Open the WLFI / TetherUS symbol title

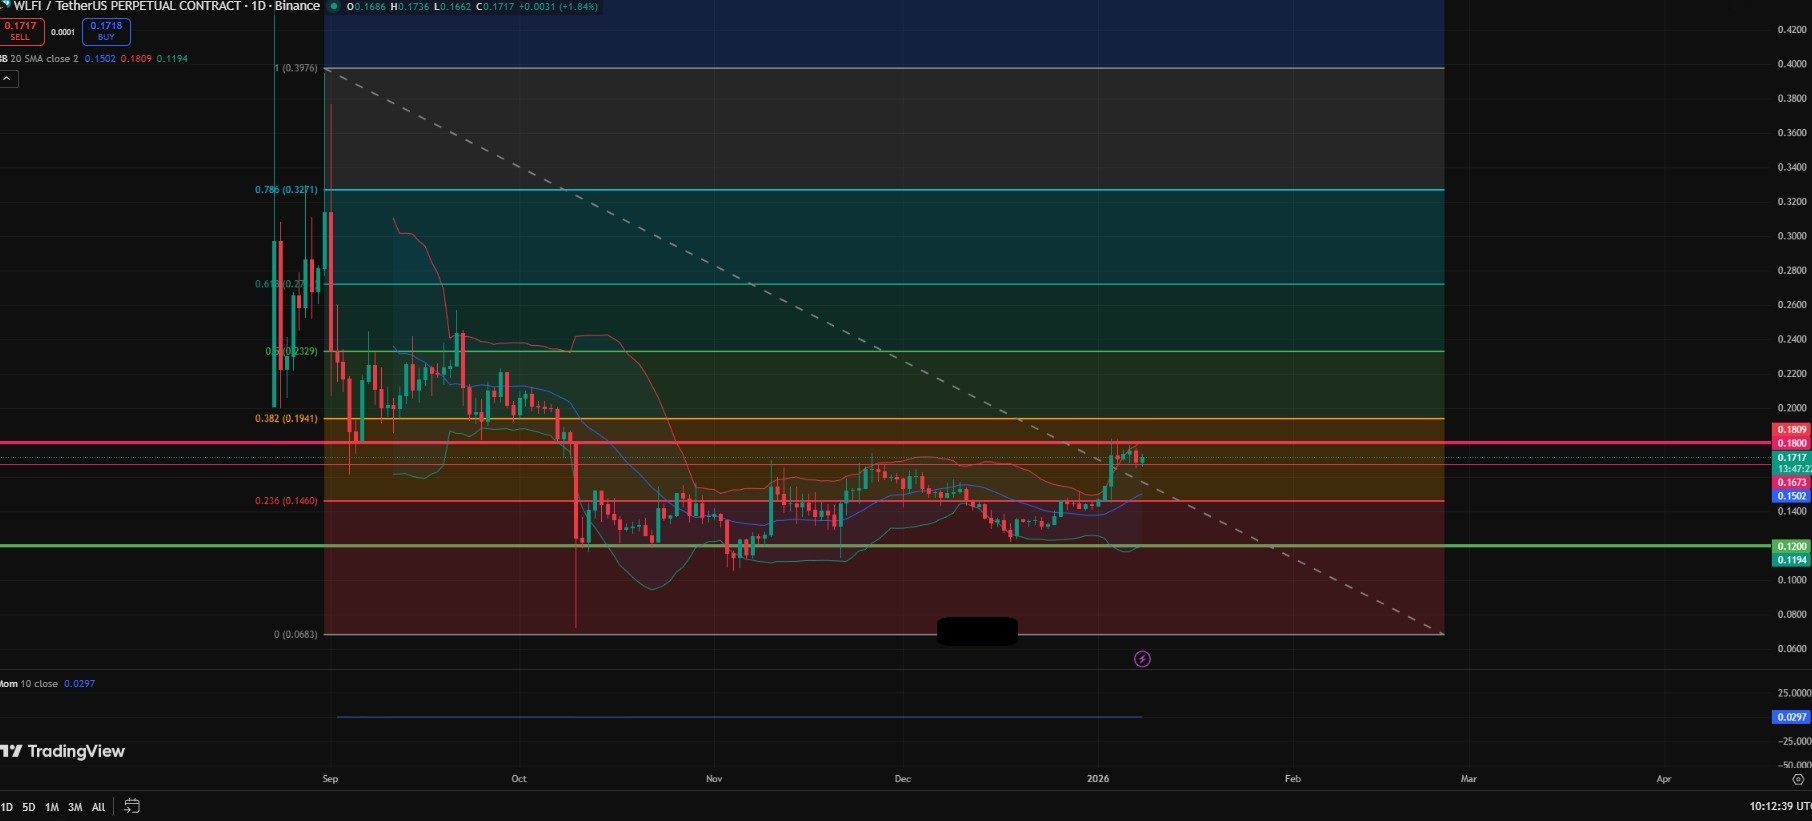pyautogui.click(x=166, y=6)
